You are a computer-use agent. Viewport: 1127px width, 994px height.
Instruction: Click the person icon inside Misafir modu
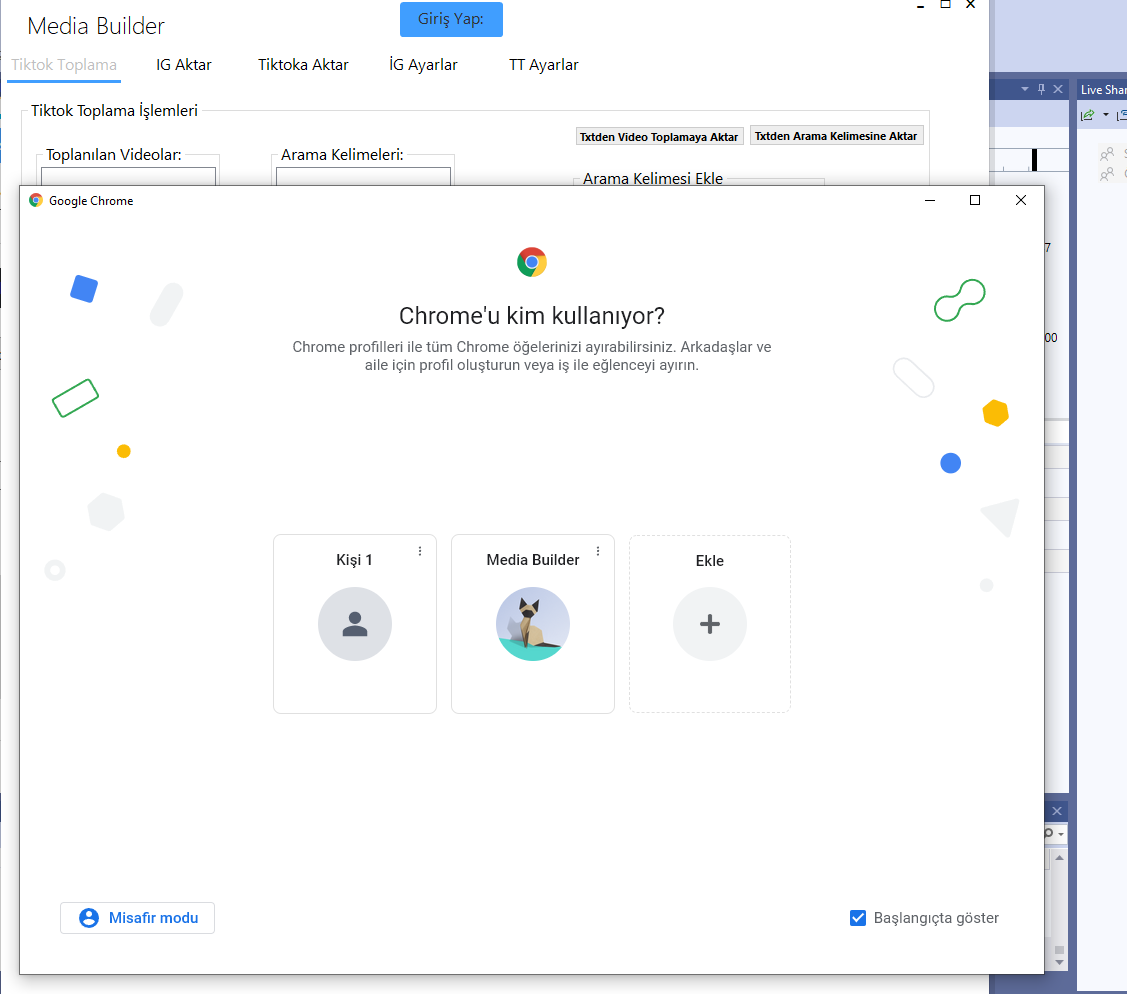click(89, 918)
